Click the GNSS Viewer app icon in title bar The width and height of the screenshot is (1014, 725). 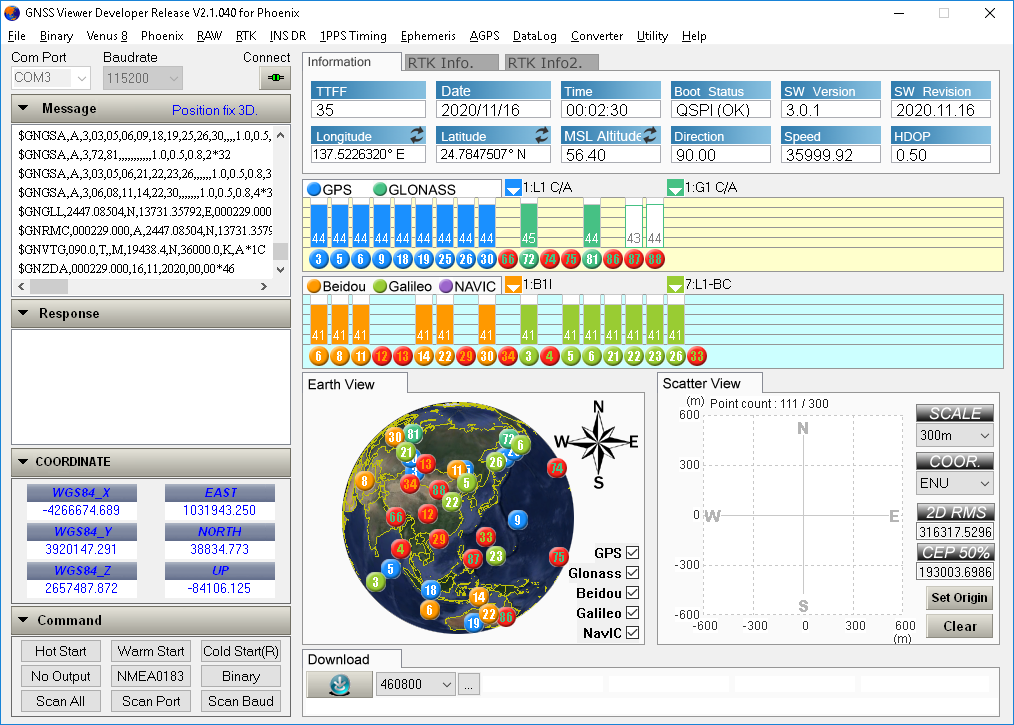(12, 13)
